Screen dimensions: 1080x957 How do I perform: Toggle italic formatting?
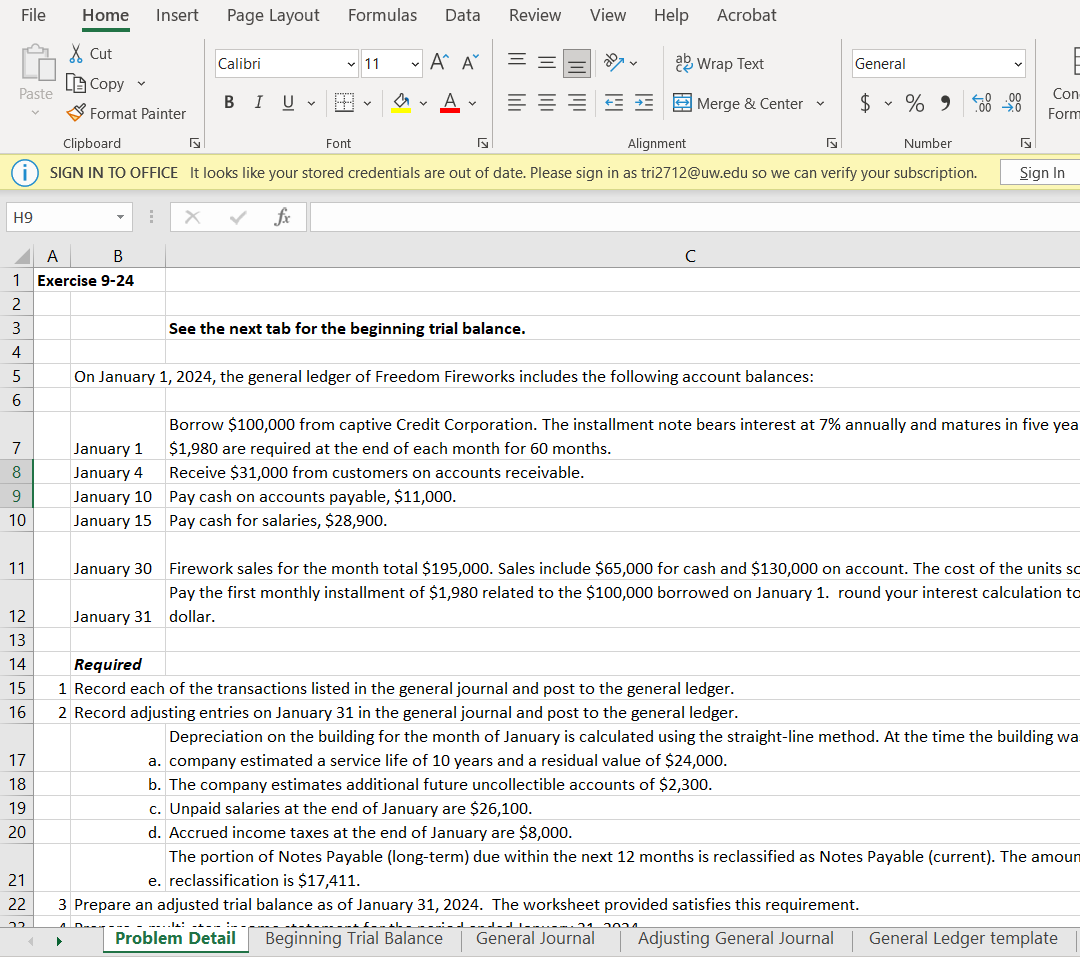click(x=256, y=102)
